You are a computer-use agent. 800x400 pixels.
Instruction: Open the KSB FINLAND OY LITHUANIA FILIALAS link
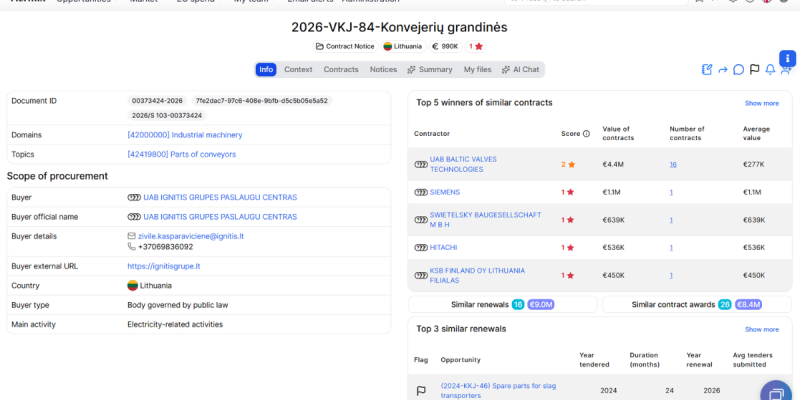pos(477,276)
